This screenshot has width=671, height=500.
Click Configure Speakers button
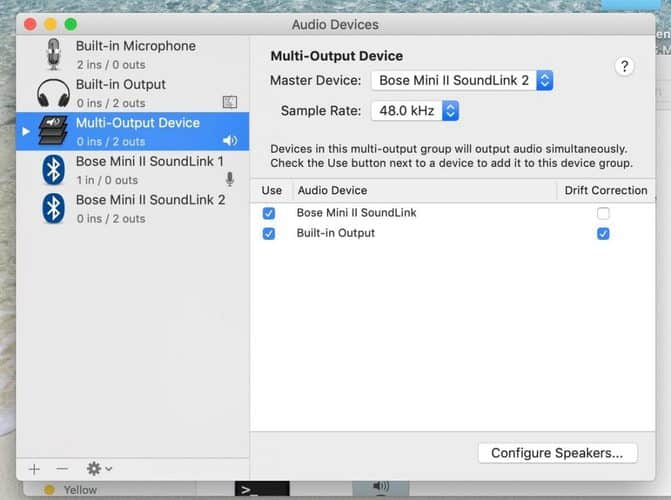(557, 453)
